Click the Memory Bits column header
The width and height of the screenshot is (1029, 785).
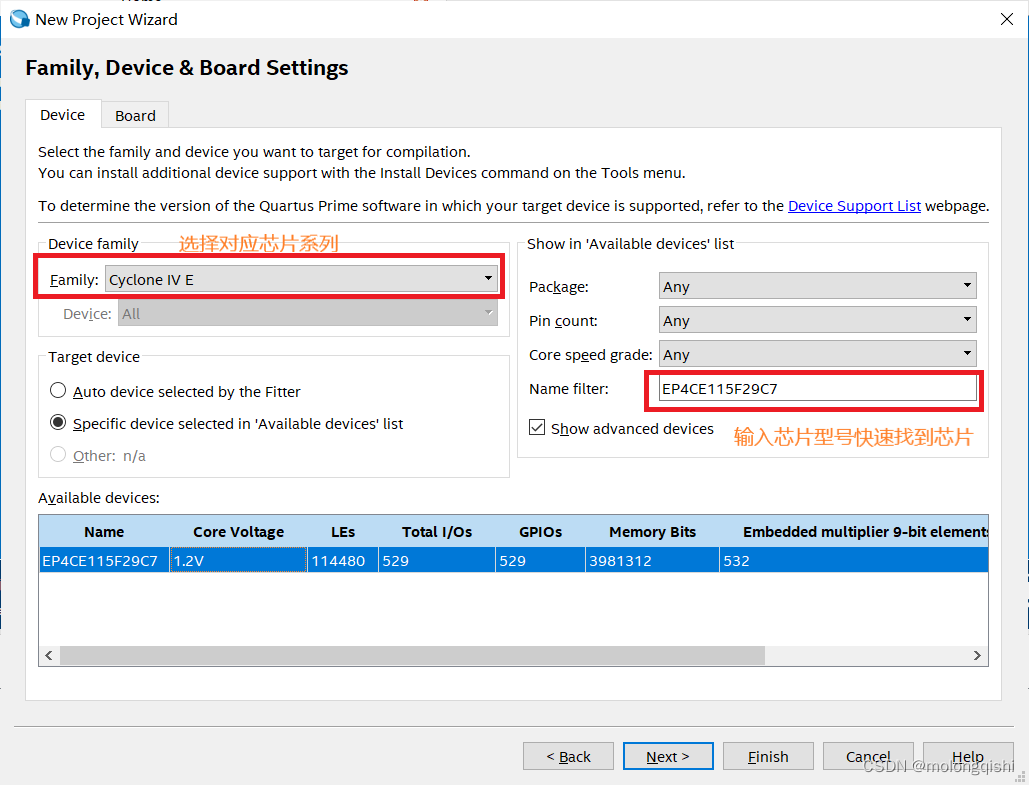652,532
